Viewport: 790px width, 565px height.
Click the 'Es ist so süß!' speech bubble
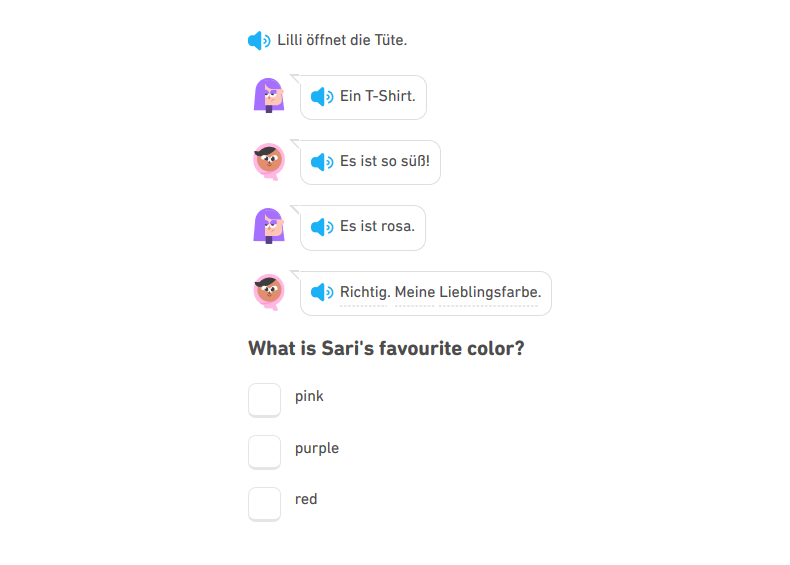click(370, 162)
